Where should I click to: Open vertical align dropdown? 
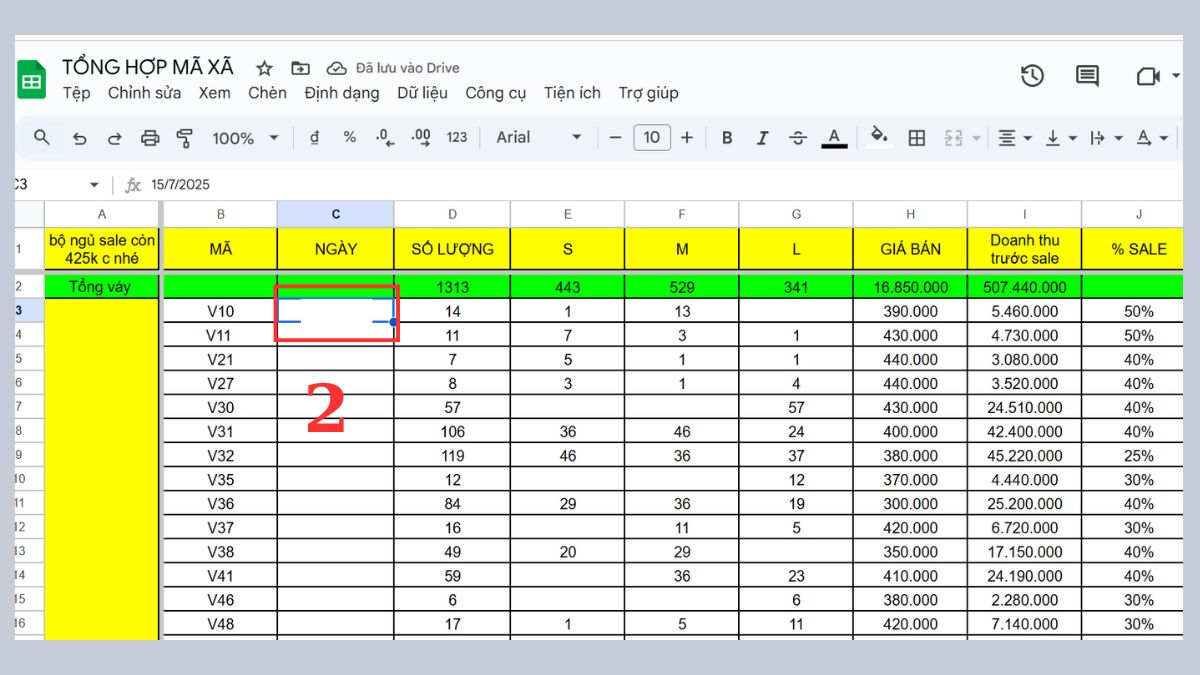[x=1061, y=138]
